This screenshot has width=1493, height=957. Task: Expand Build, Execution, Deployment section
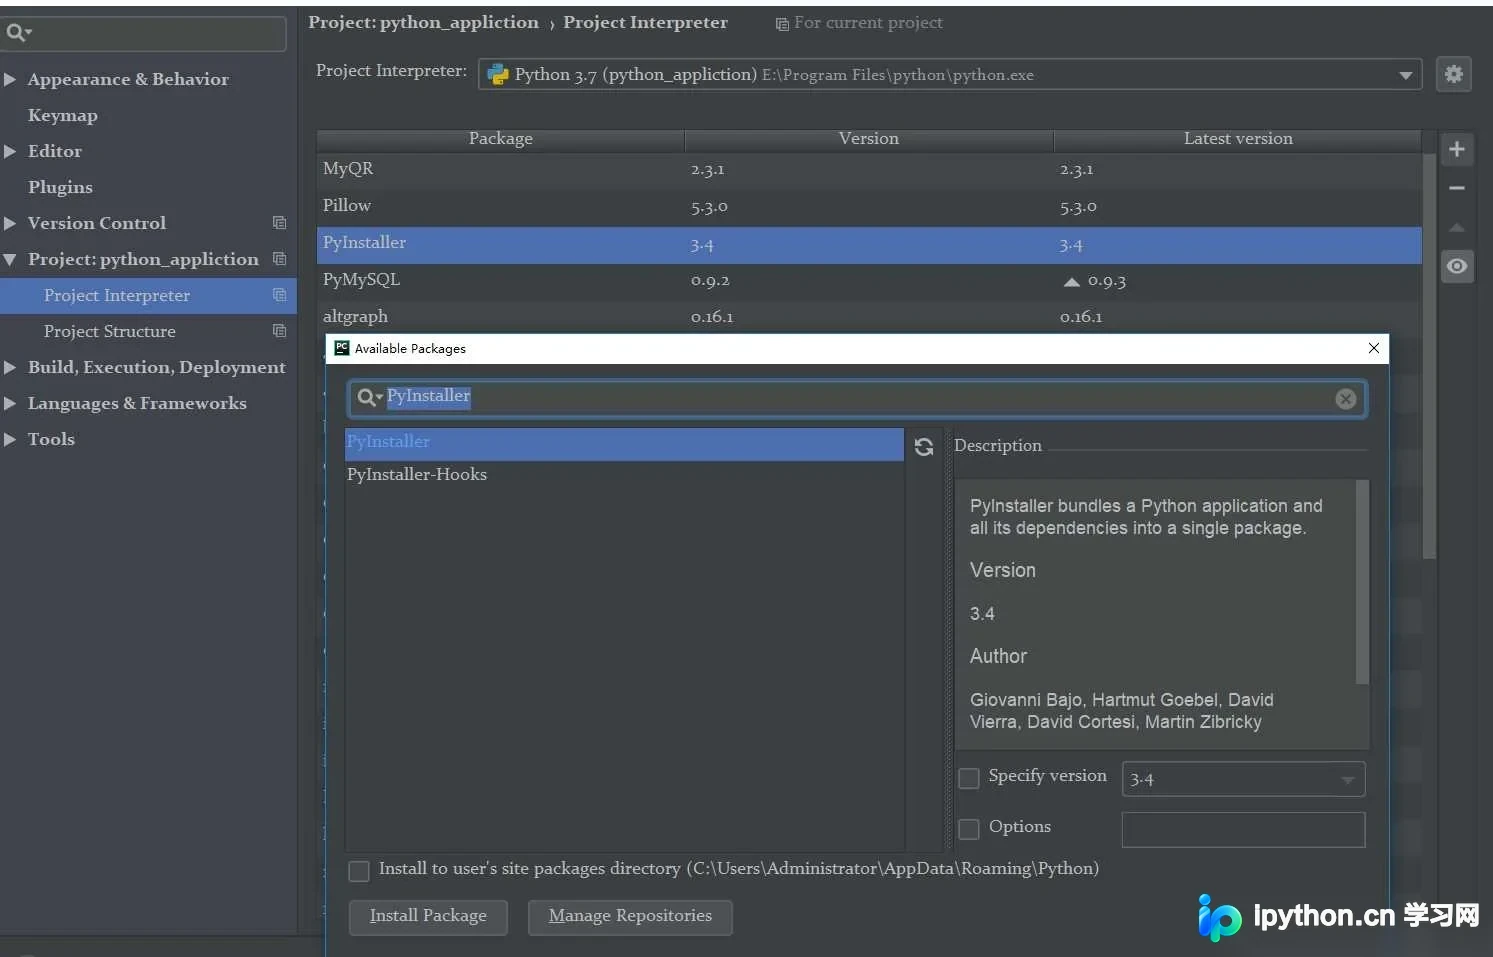[10, 367]
